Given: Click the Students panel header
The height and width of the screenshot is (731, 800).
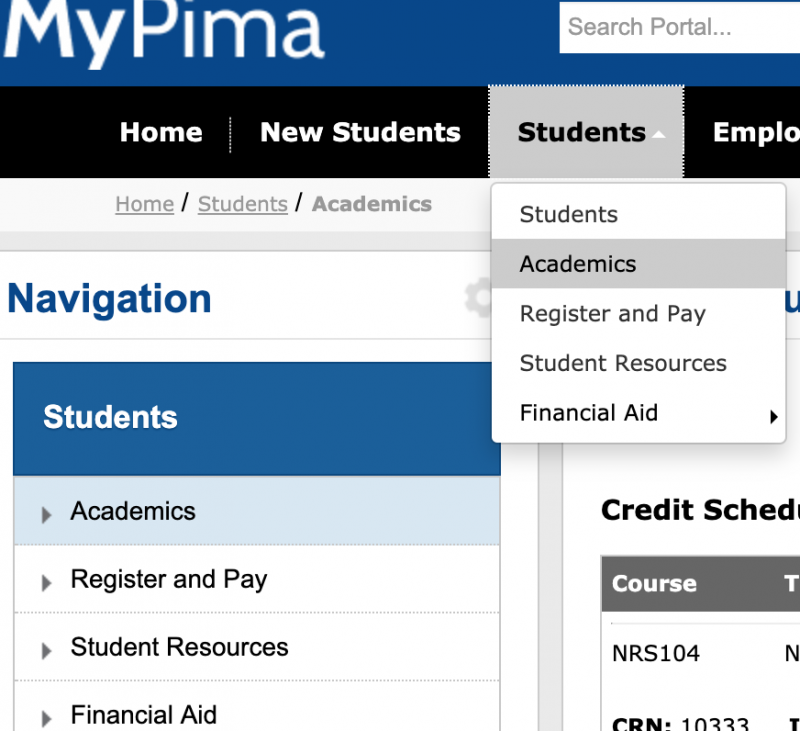Looking at the screenshot, I should 110,417.
